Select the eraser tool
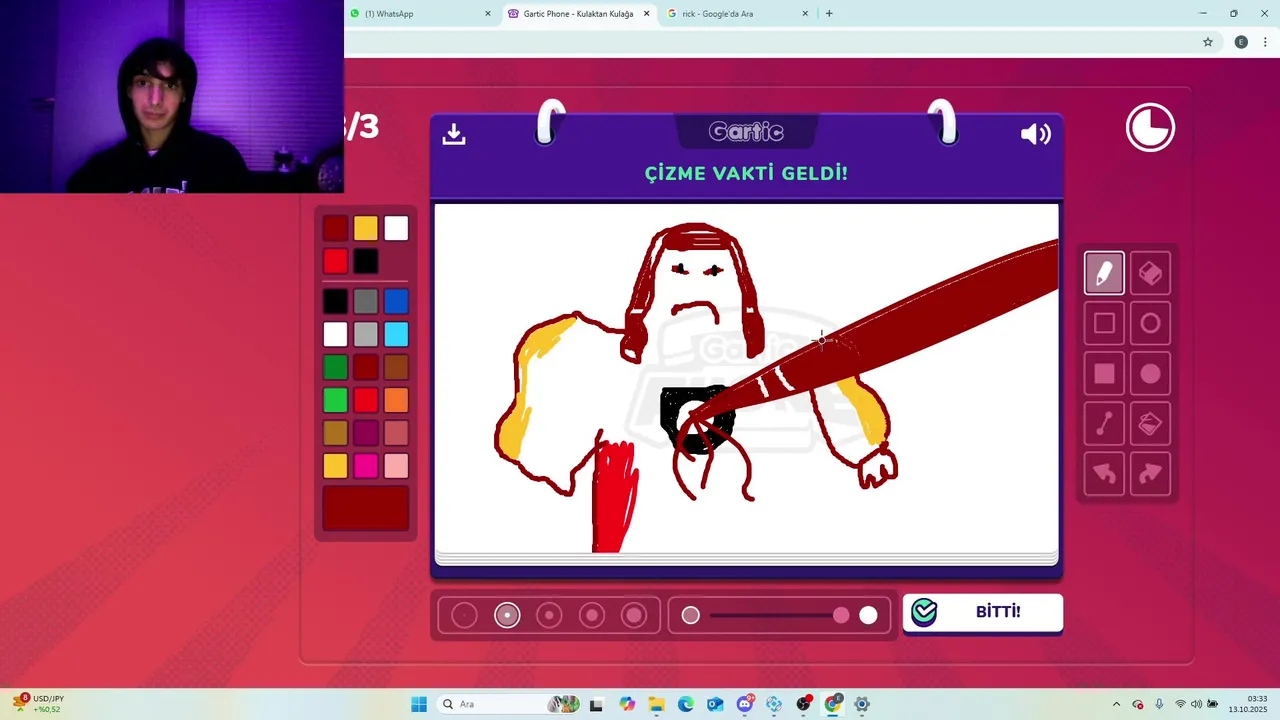The width and height of the screenshot is (1280, 720). (x=1150, y=273)
